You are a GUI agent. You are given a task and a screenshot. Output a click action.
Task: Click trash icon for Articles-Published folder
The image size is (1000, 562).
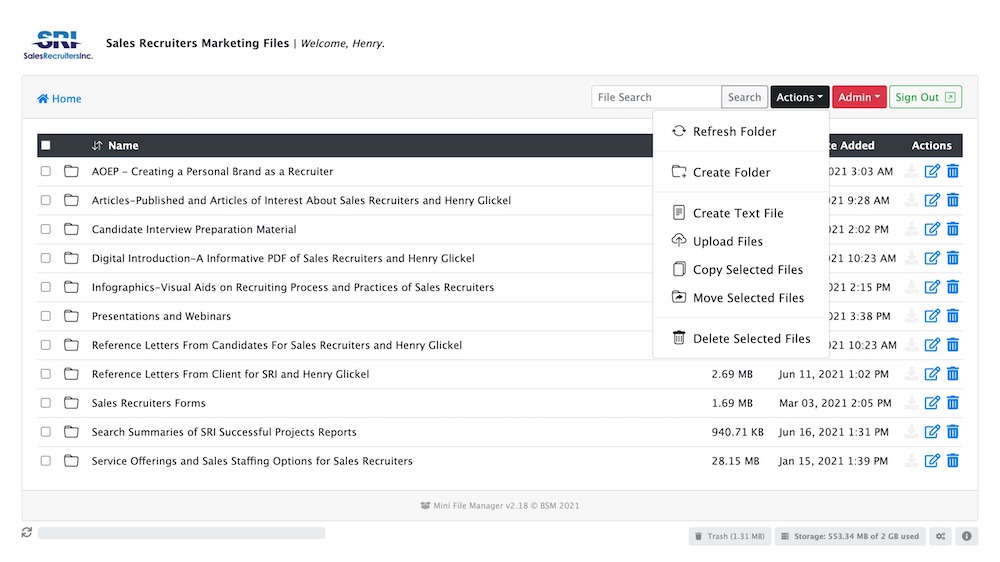point(953,200)
